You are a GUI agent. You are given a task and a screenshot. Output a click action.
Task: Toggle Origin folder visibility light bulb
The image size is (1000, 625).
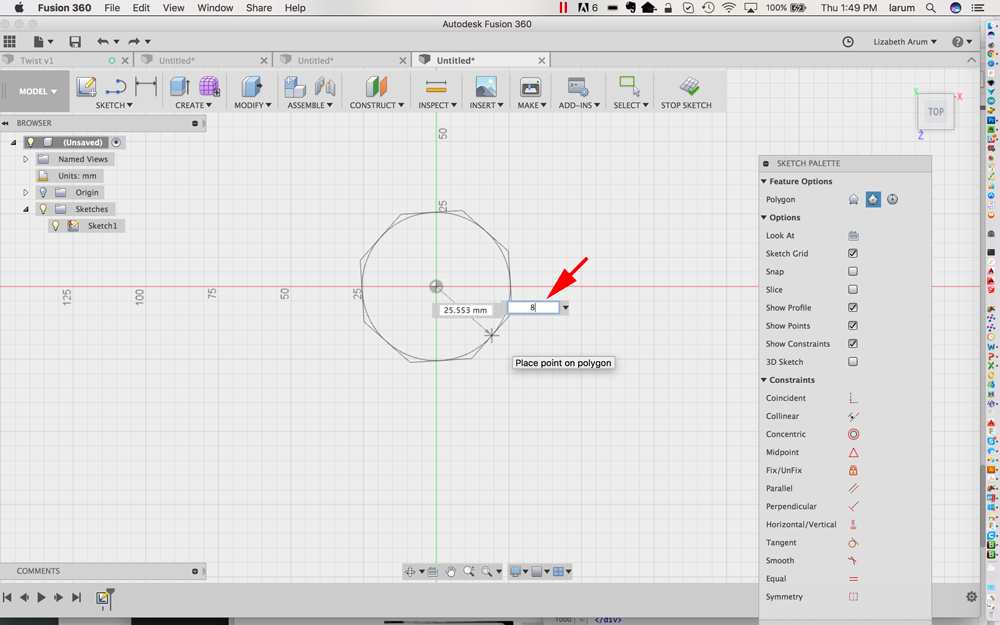point(43,193)
